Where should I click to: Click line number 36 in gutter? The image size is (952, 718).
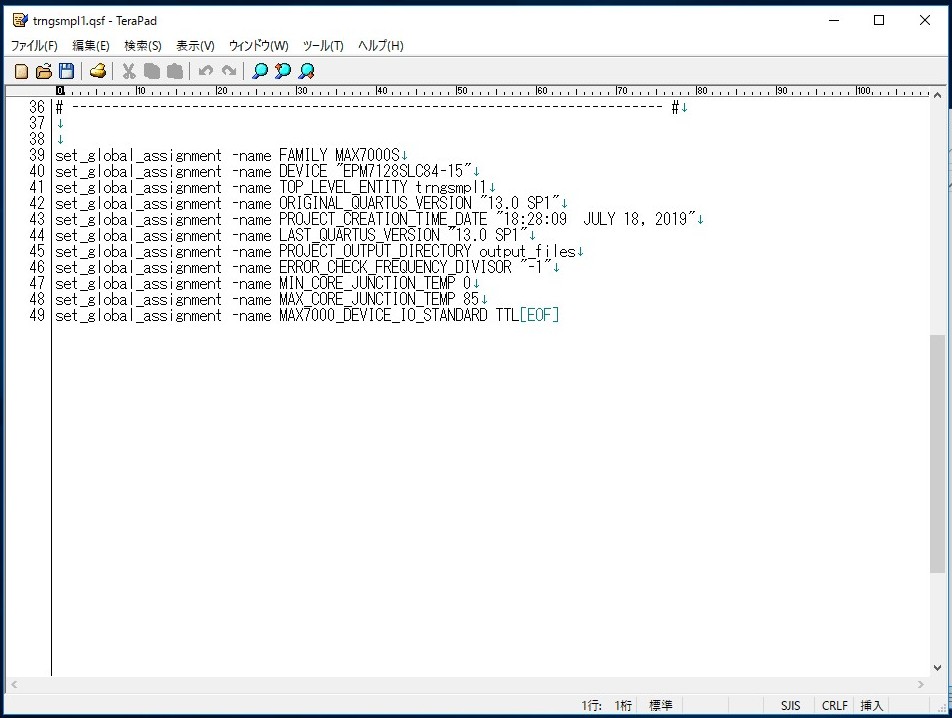coord(37,107)
